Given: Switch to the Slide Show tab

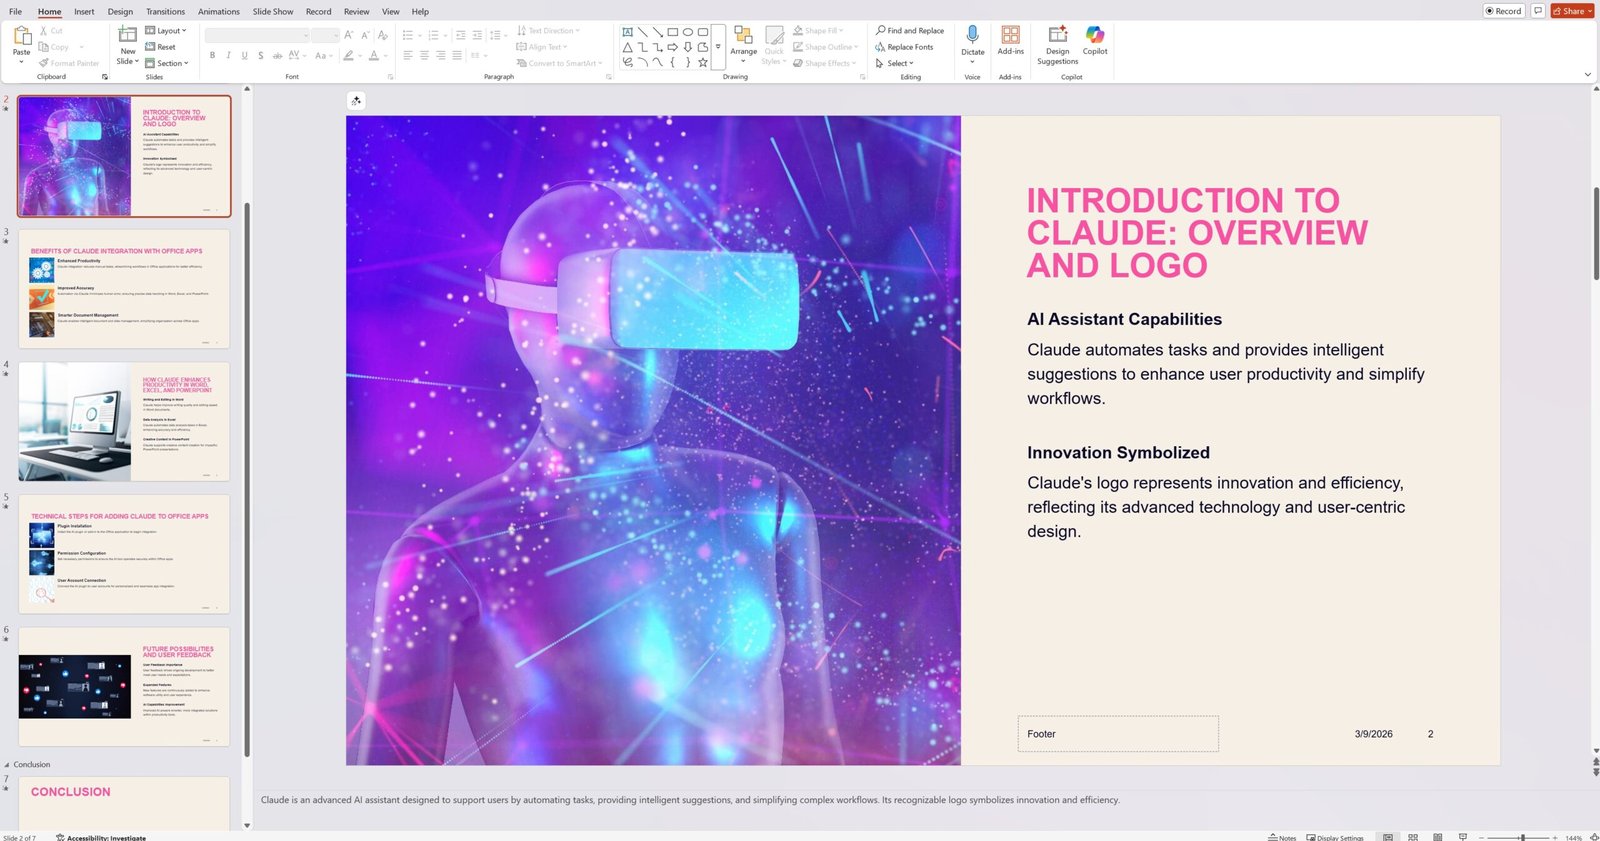Looking at the screenshot, I should 273,12.
